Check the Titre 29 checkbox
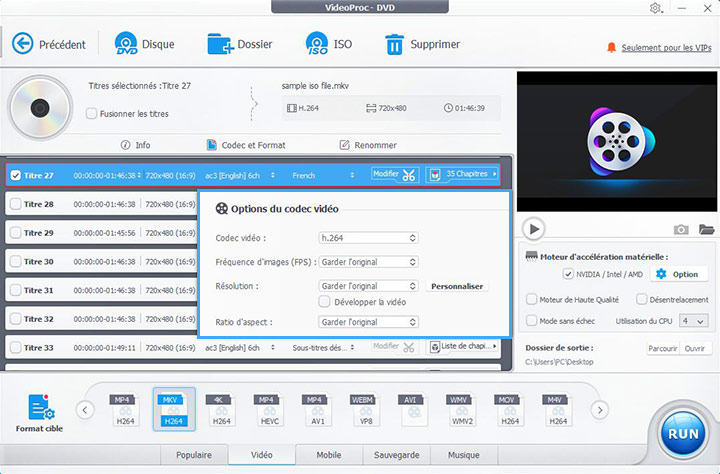This screenshot has width=720, height=474. (x=16, y=233)
